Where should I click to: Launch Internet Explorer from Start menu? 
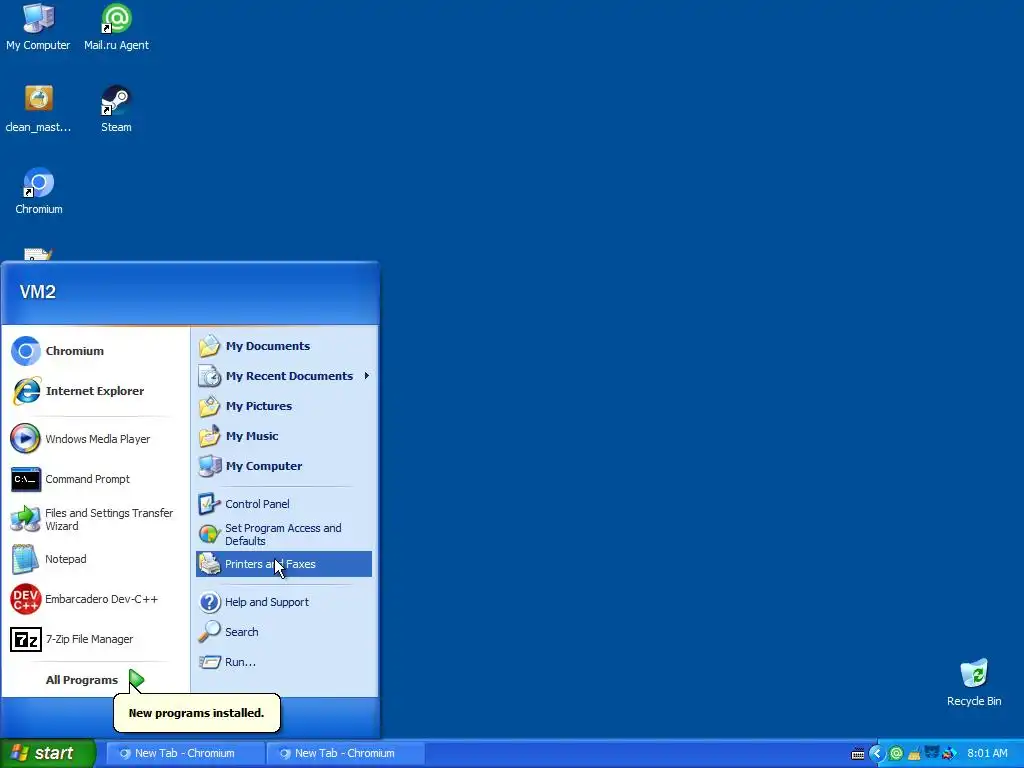pyautogui.click(x=95, y=391)
